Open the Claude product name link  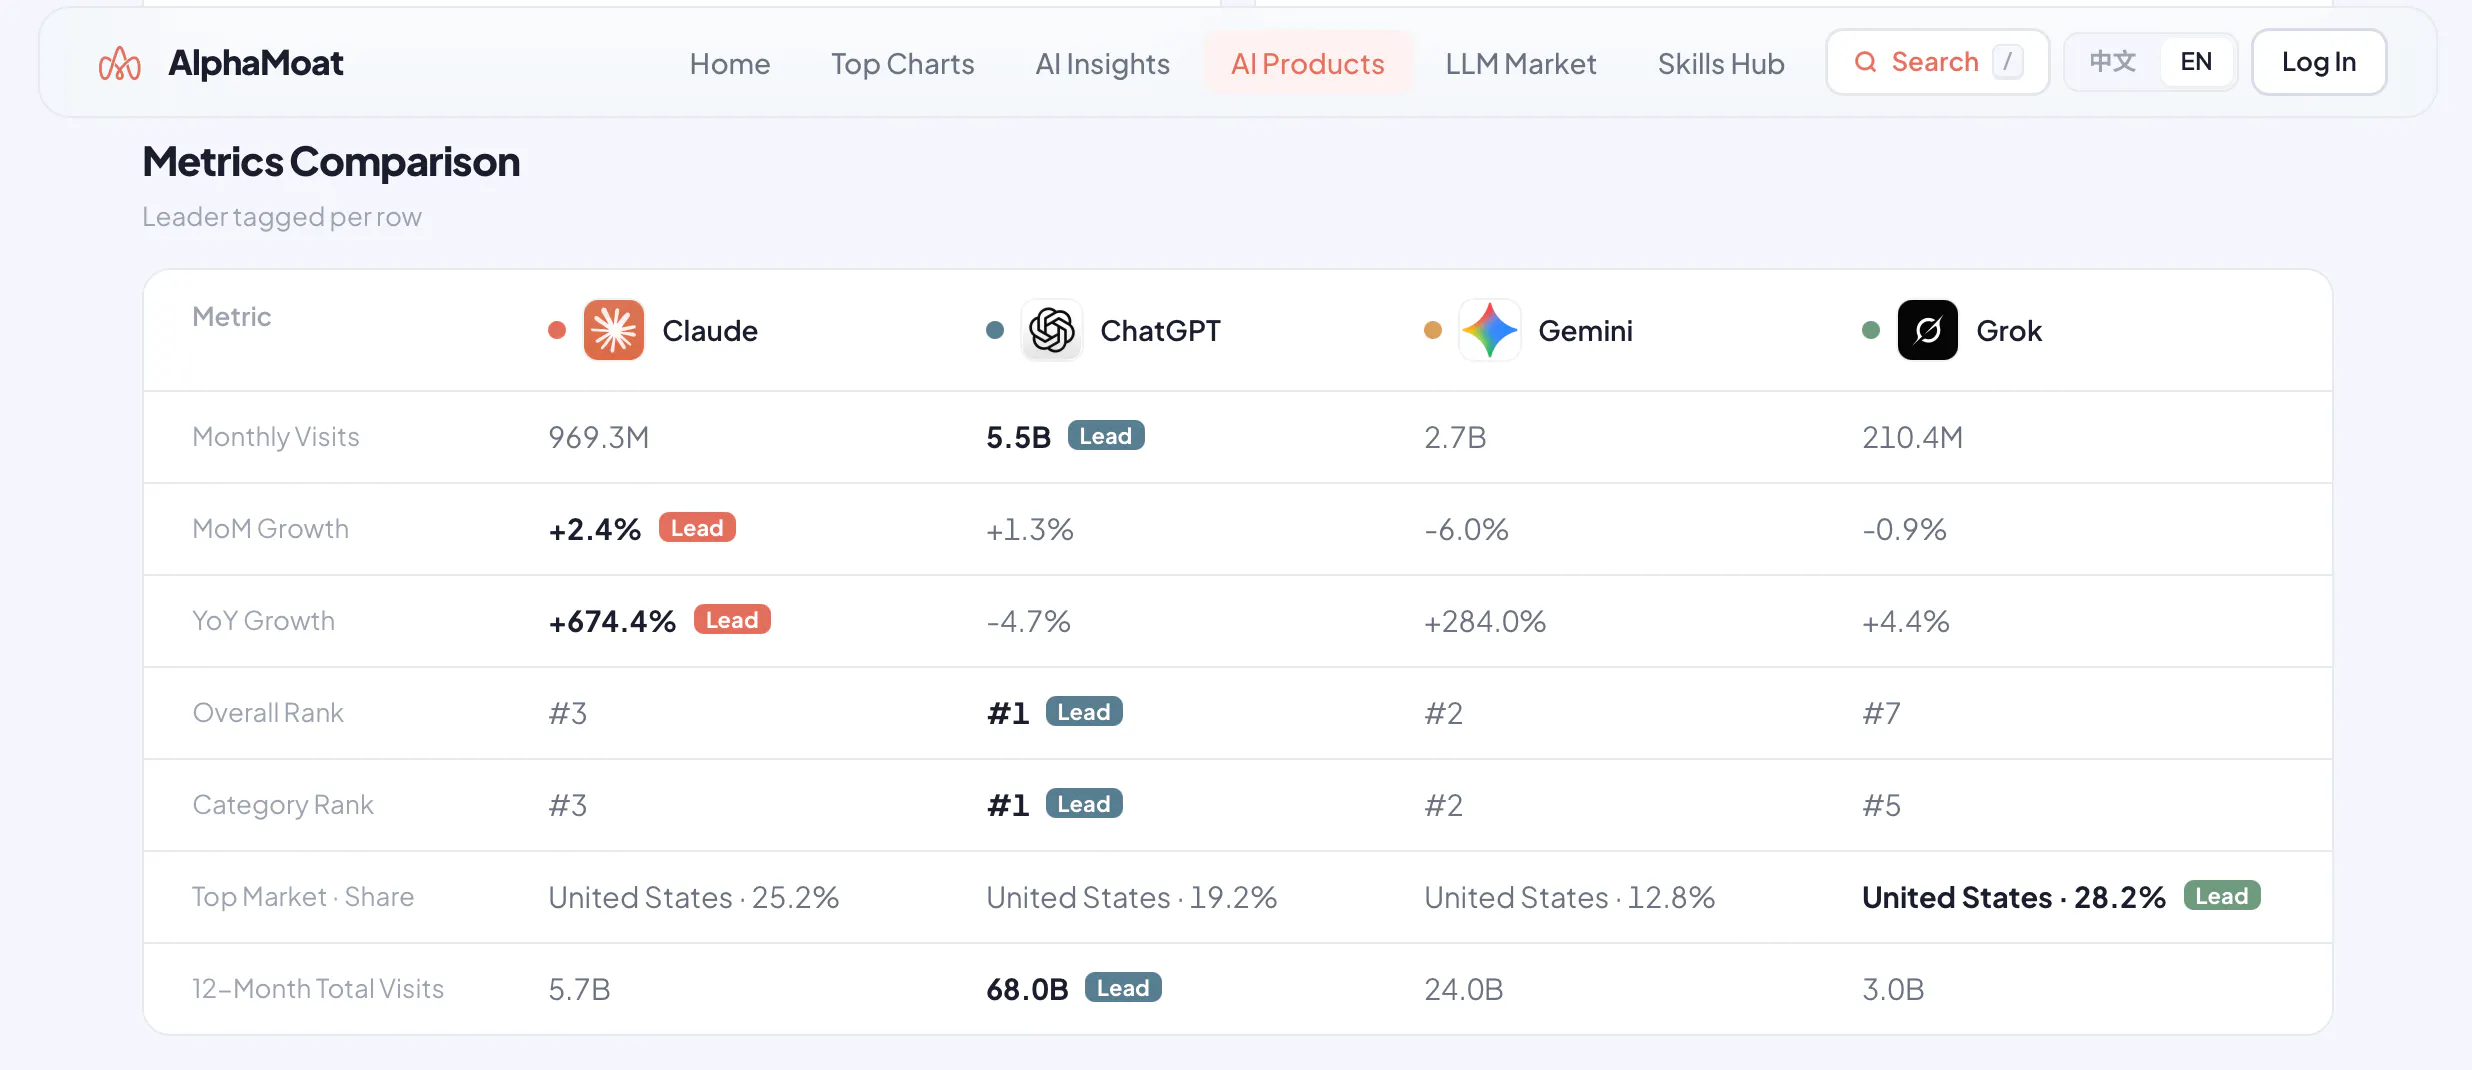[x=710, y=331]
